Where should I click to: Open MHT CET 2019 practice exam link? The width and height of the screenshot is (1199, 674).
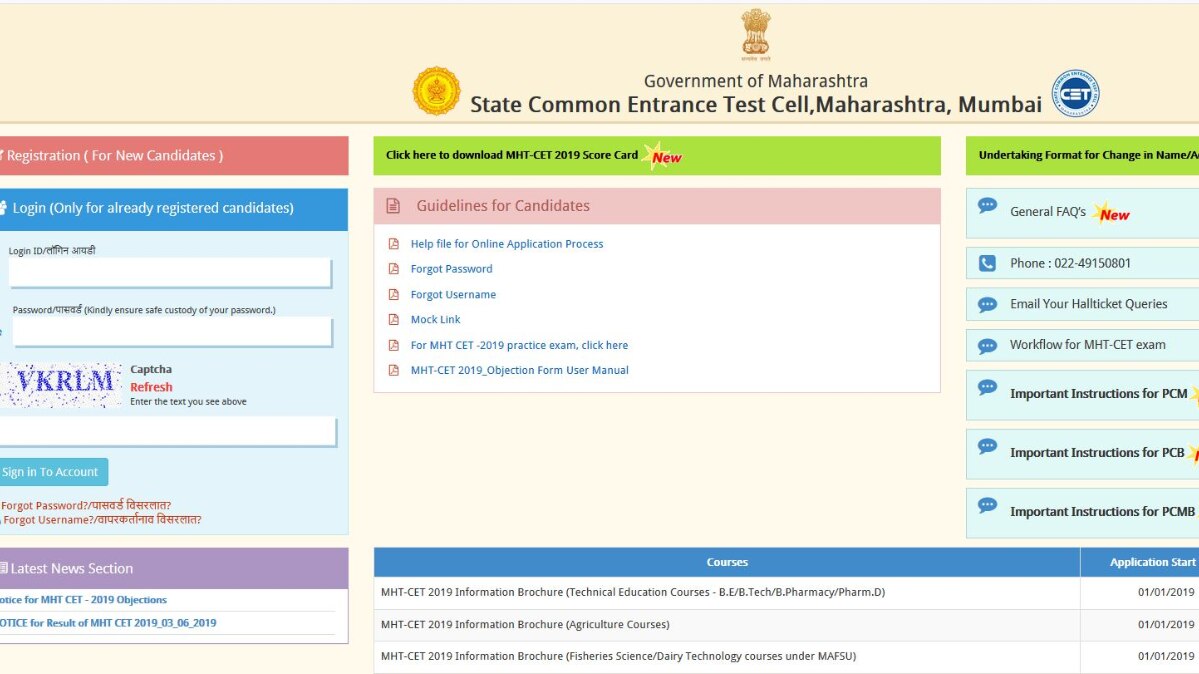519,345
